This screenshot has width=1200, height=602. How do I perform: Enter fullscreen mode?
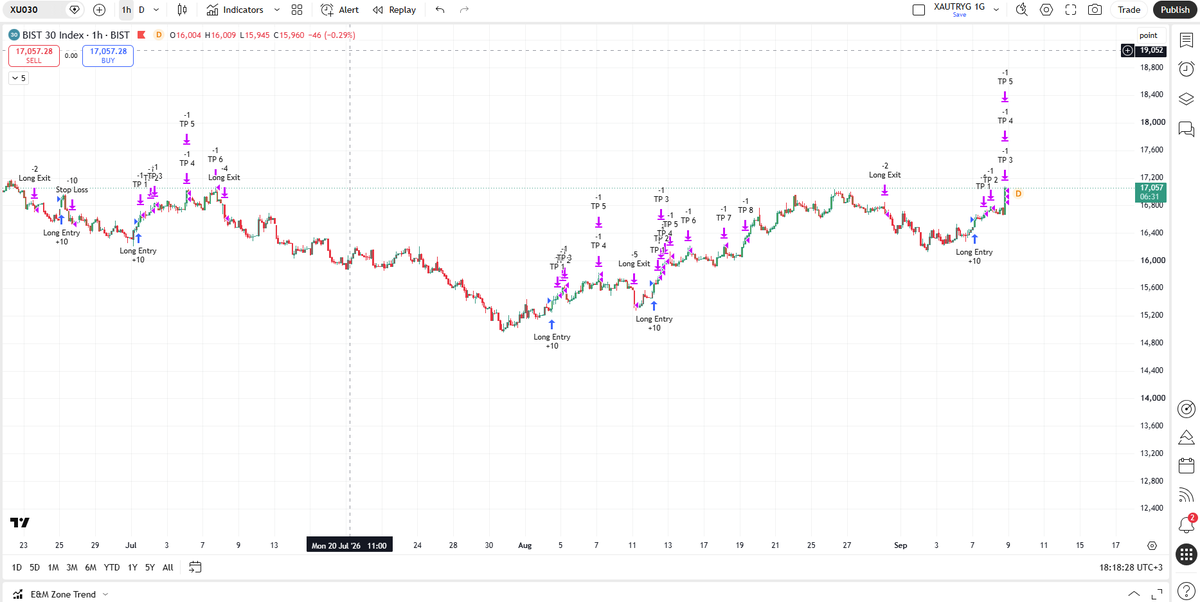[x=1070, y=10]
